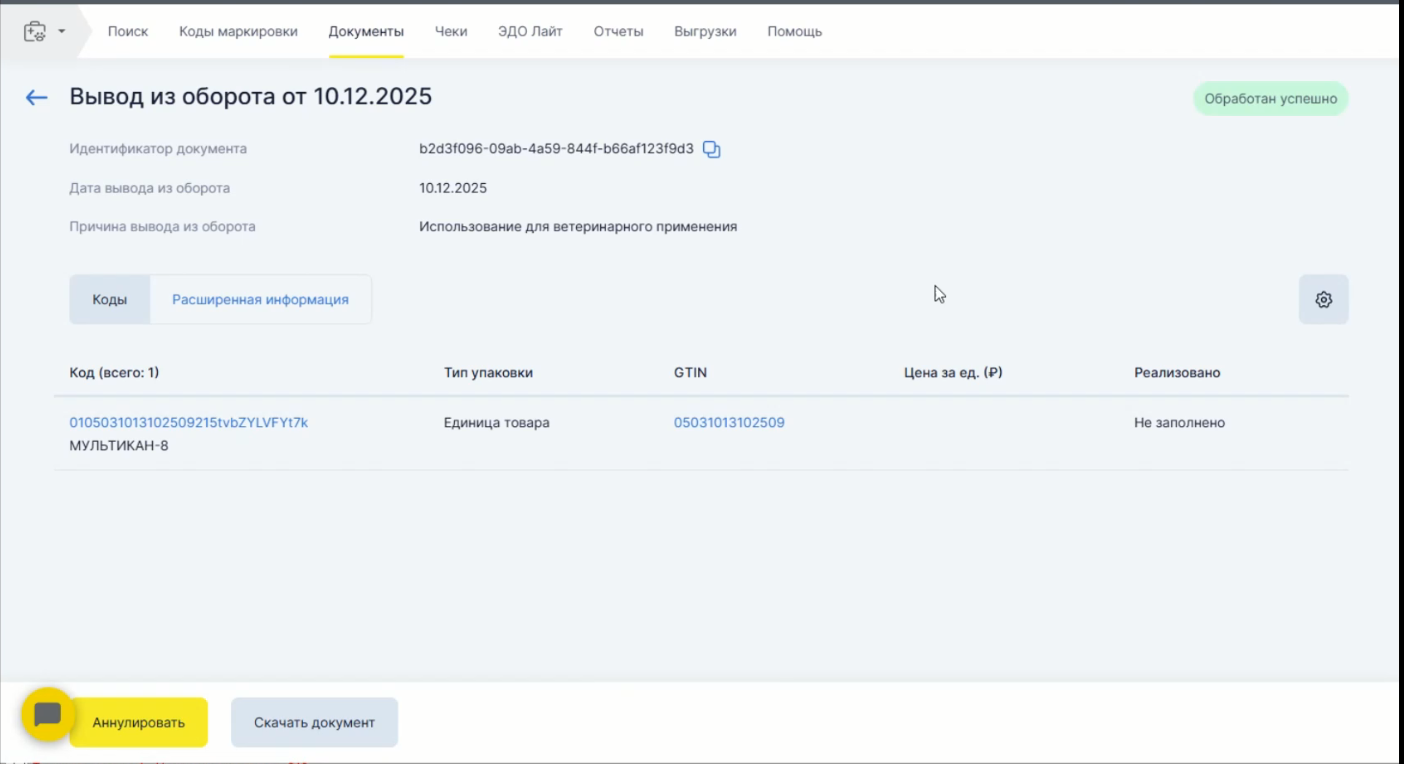Switch to the Коды tab
Image resolution: width=1404 pixels, height=764 pixels.
(110, 300)
